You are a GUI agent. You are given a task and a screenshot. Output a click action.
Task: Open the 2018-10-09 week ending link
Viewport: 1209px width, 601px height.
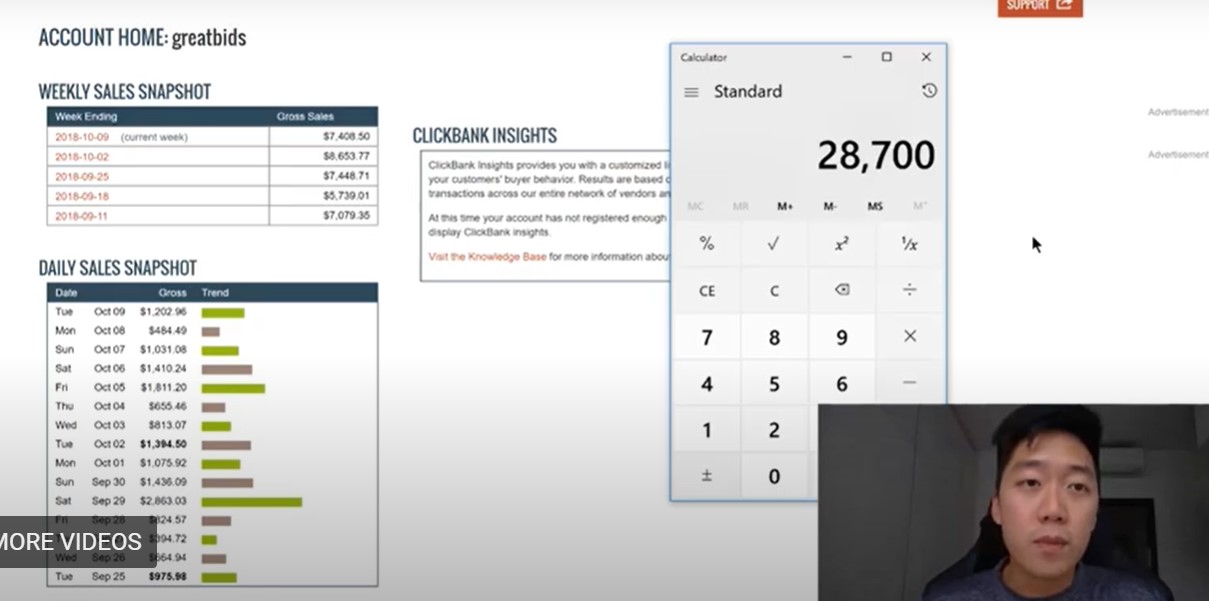(x=82, y=137)
